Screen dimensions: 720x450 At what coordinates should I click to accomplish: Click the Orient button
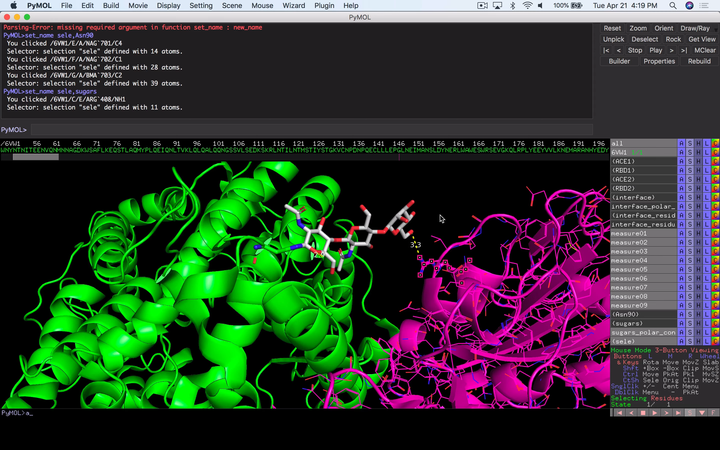point(664,28)
